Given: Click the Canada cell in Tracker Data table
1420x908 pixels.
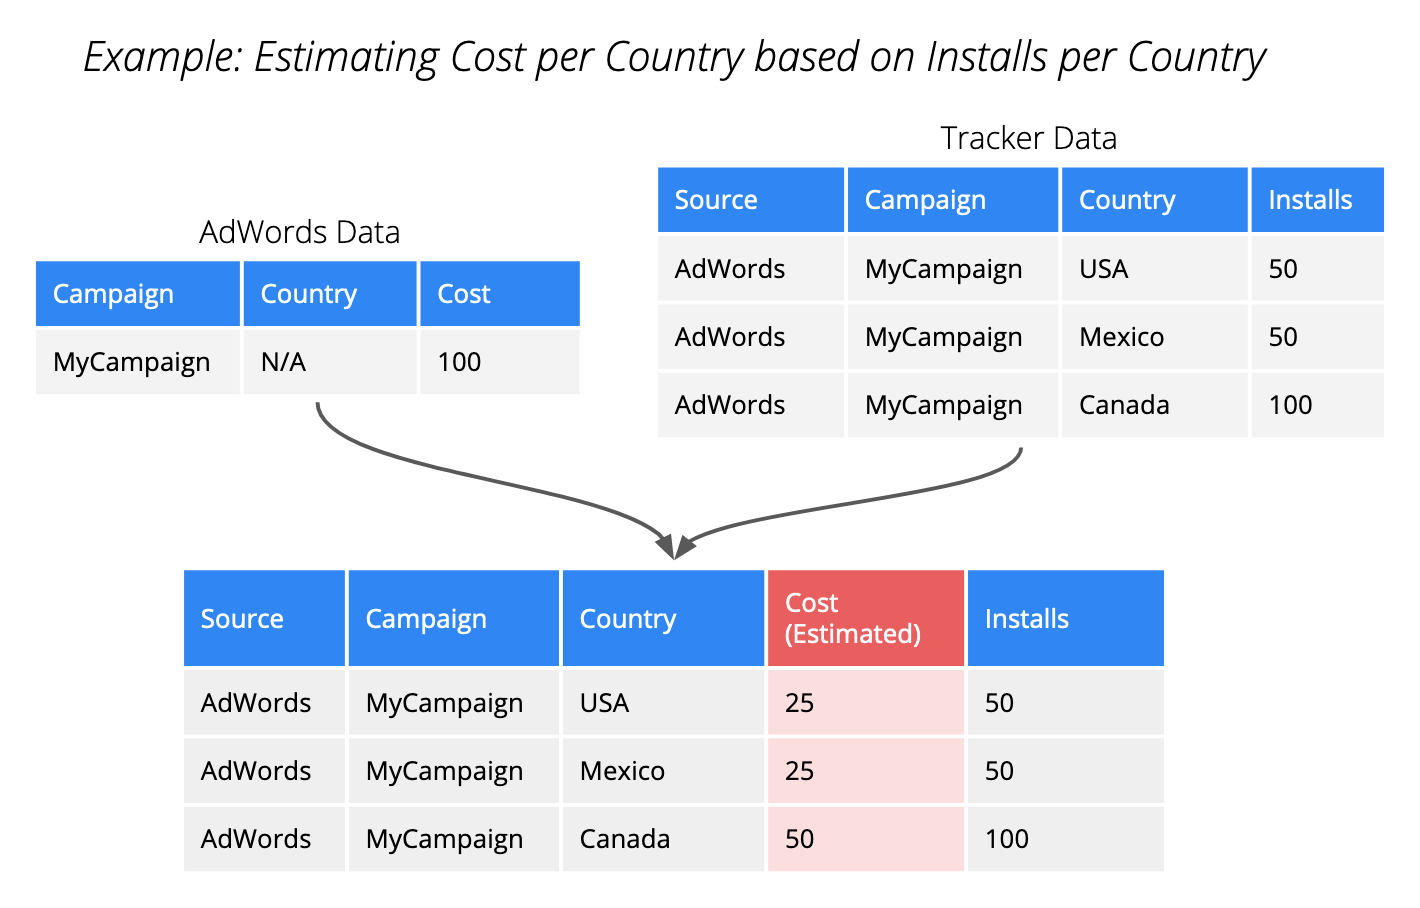Looking at the screenshot, I should (1154, 405).
